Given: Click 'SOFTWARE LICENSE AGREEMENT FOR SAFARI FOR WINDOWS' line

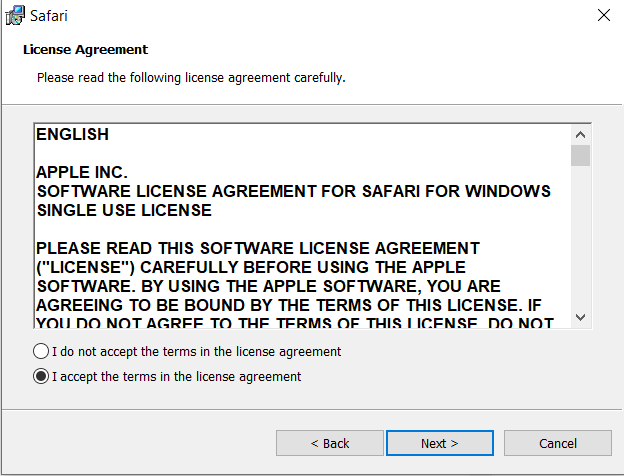Looking at the screenshot, I should (294, 191).
